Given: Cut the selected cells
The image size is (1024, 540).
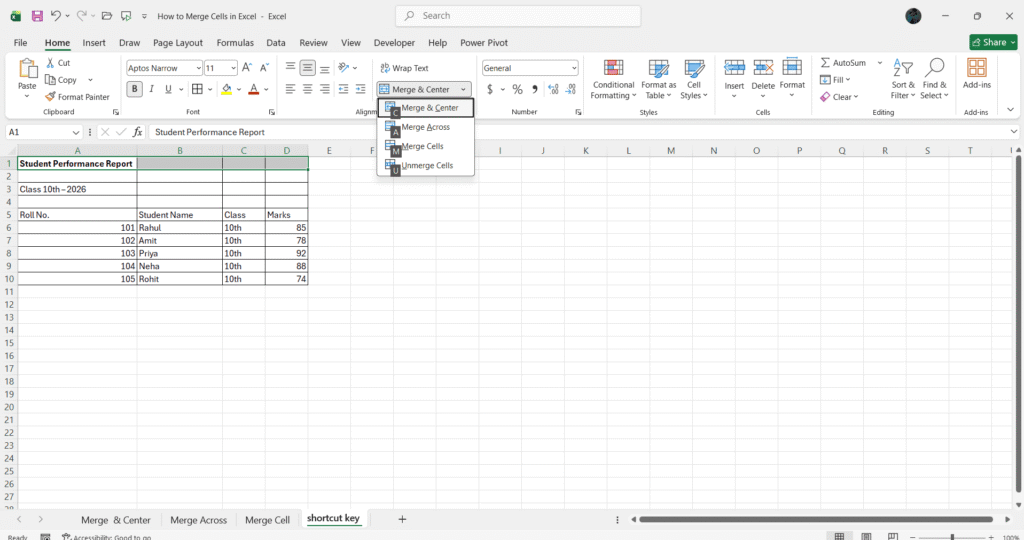Looking at the screenshot, I should coord(58,63).
